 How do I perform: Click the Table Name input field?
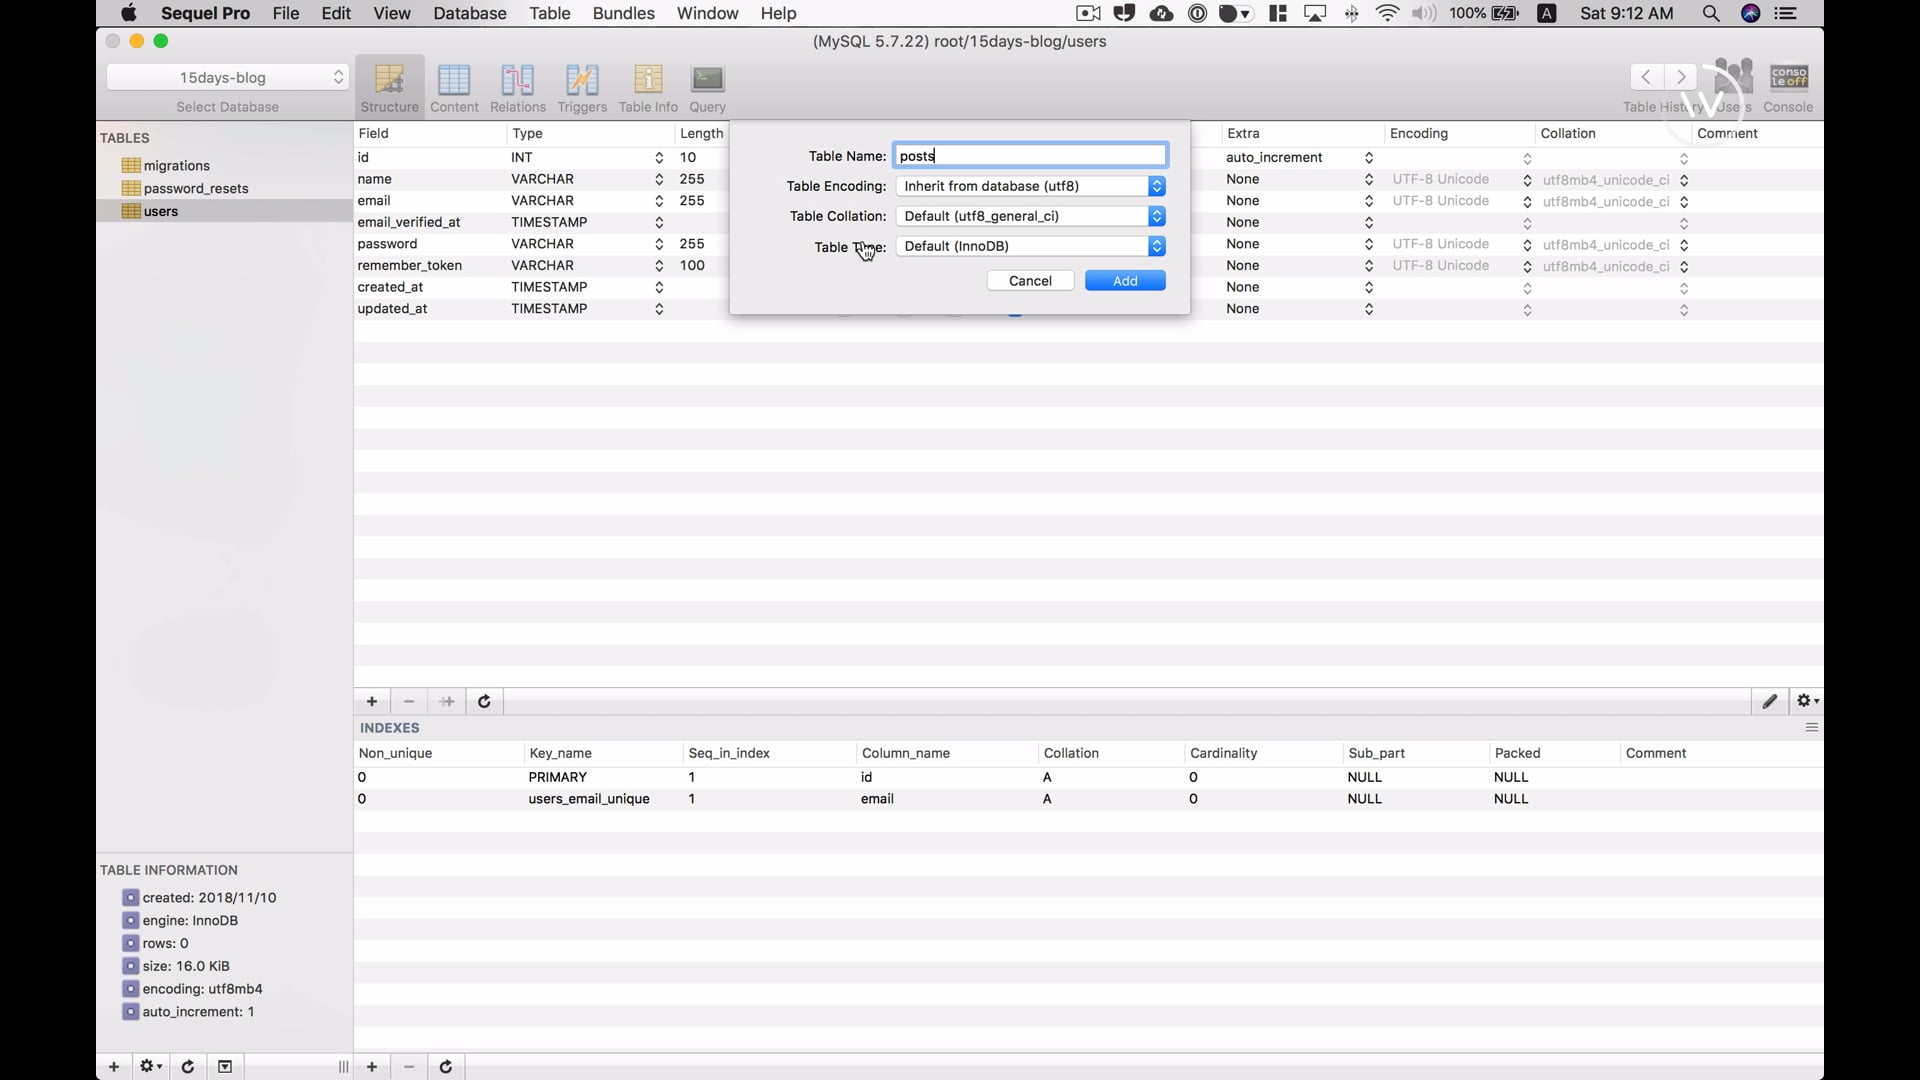click(1030, 156)
